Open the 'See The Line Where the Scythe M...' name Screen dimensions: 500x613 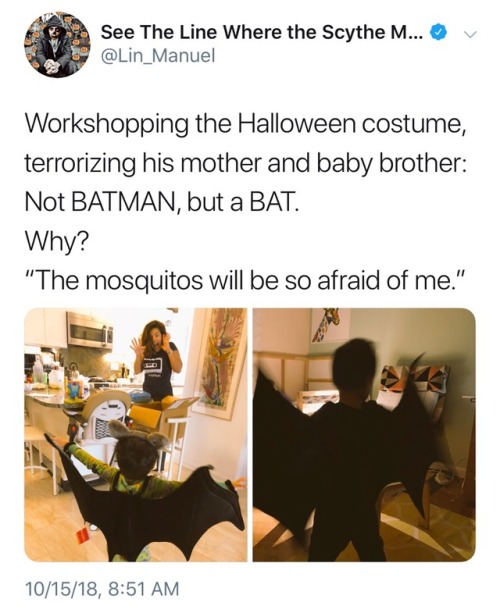(x=262, y=32)
